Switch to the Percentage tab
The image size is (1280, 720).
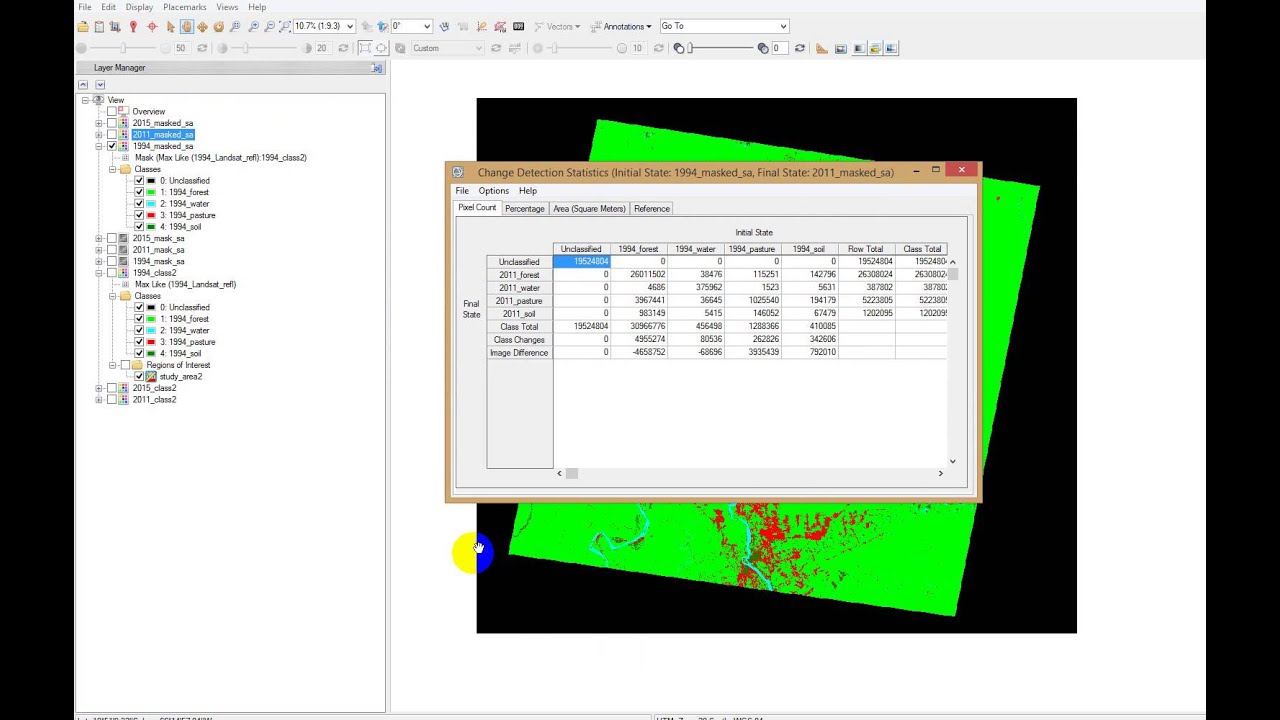point(524,209)
